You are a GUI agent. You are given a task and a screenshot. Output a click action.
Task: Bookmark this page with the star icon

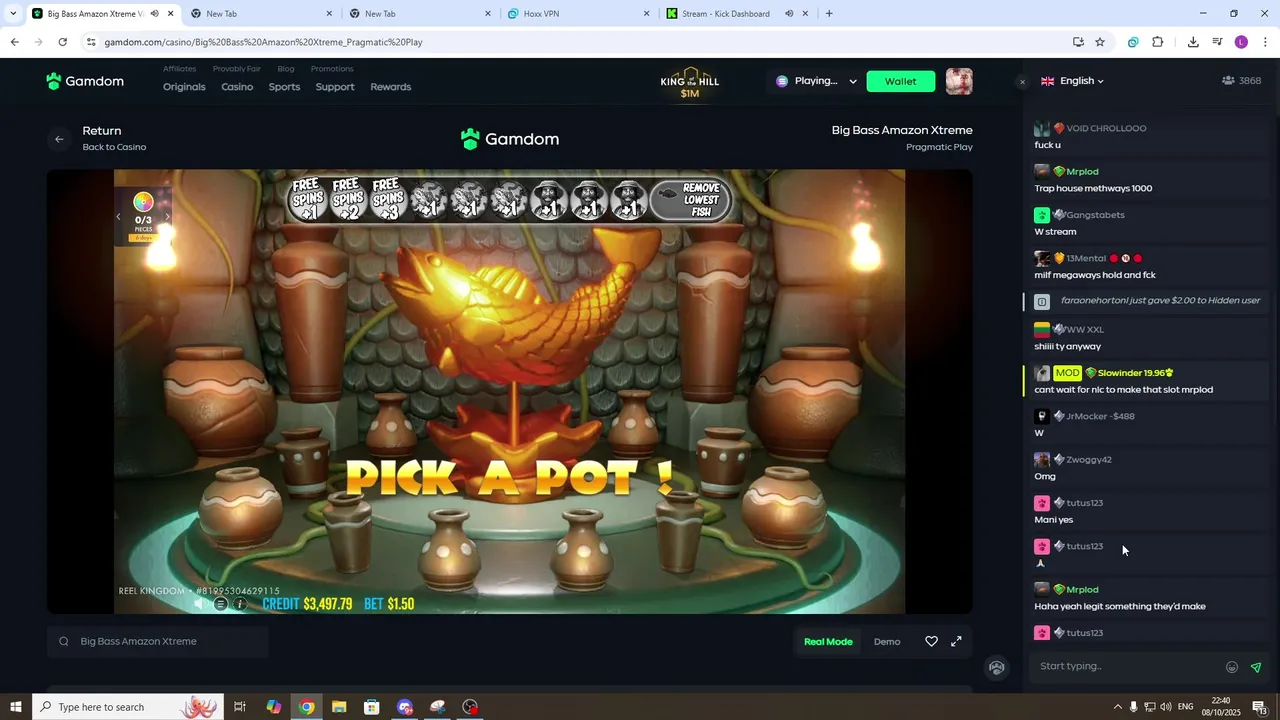point(1100,42)
